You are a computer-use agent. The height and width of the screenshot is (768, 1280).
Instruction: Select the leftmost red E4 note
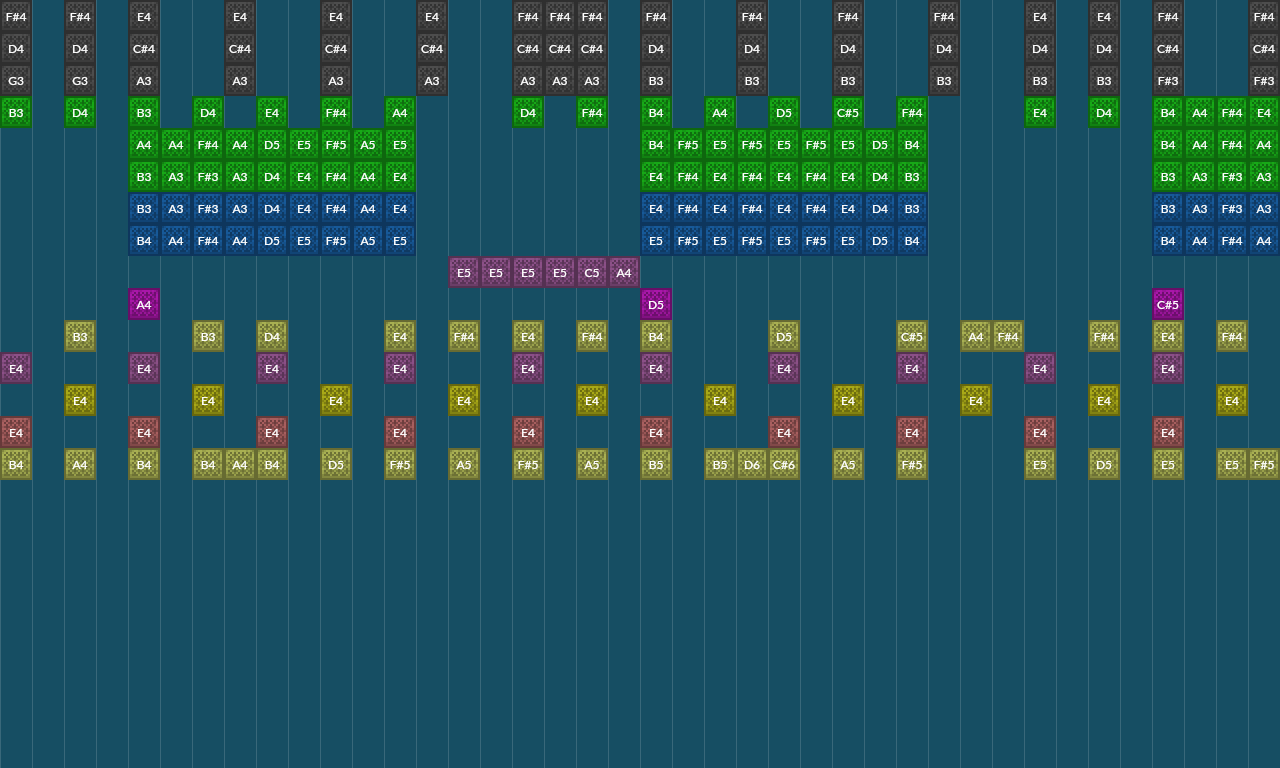(x=16, y=432)
